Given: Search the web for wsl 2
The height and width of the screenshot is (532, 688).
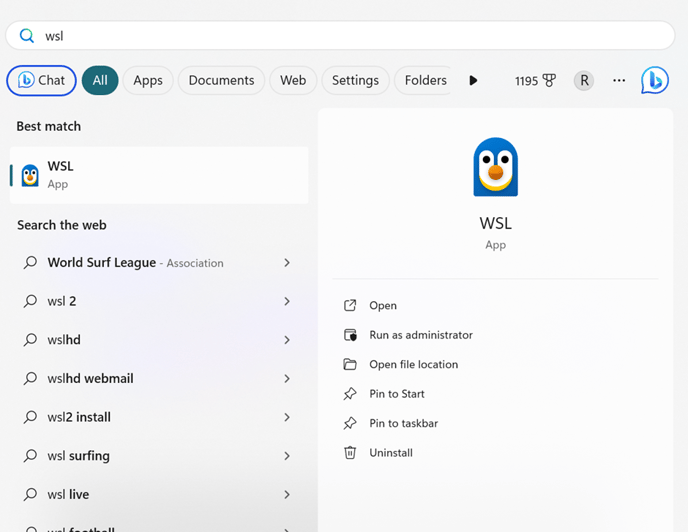Looking at the screenshot, I should (x=62, y=301).
